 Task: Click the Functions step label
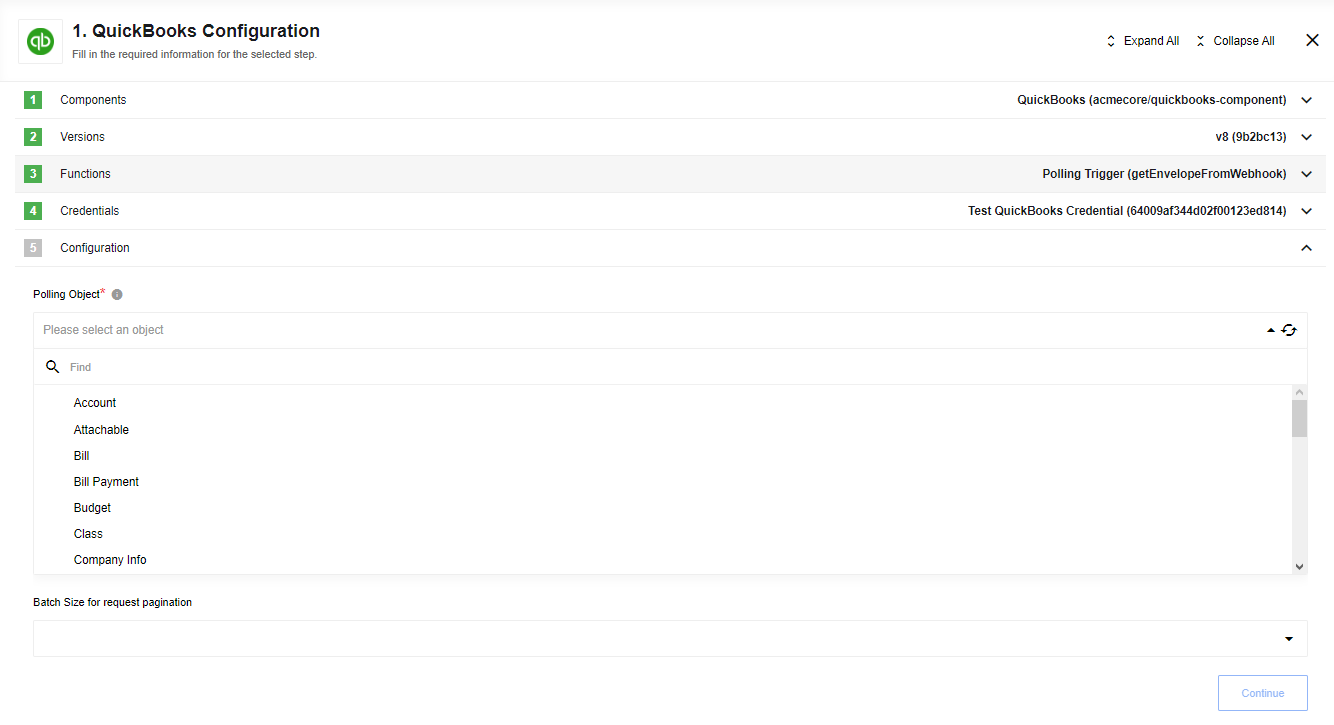85,174
